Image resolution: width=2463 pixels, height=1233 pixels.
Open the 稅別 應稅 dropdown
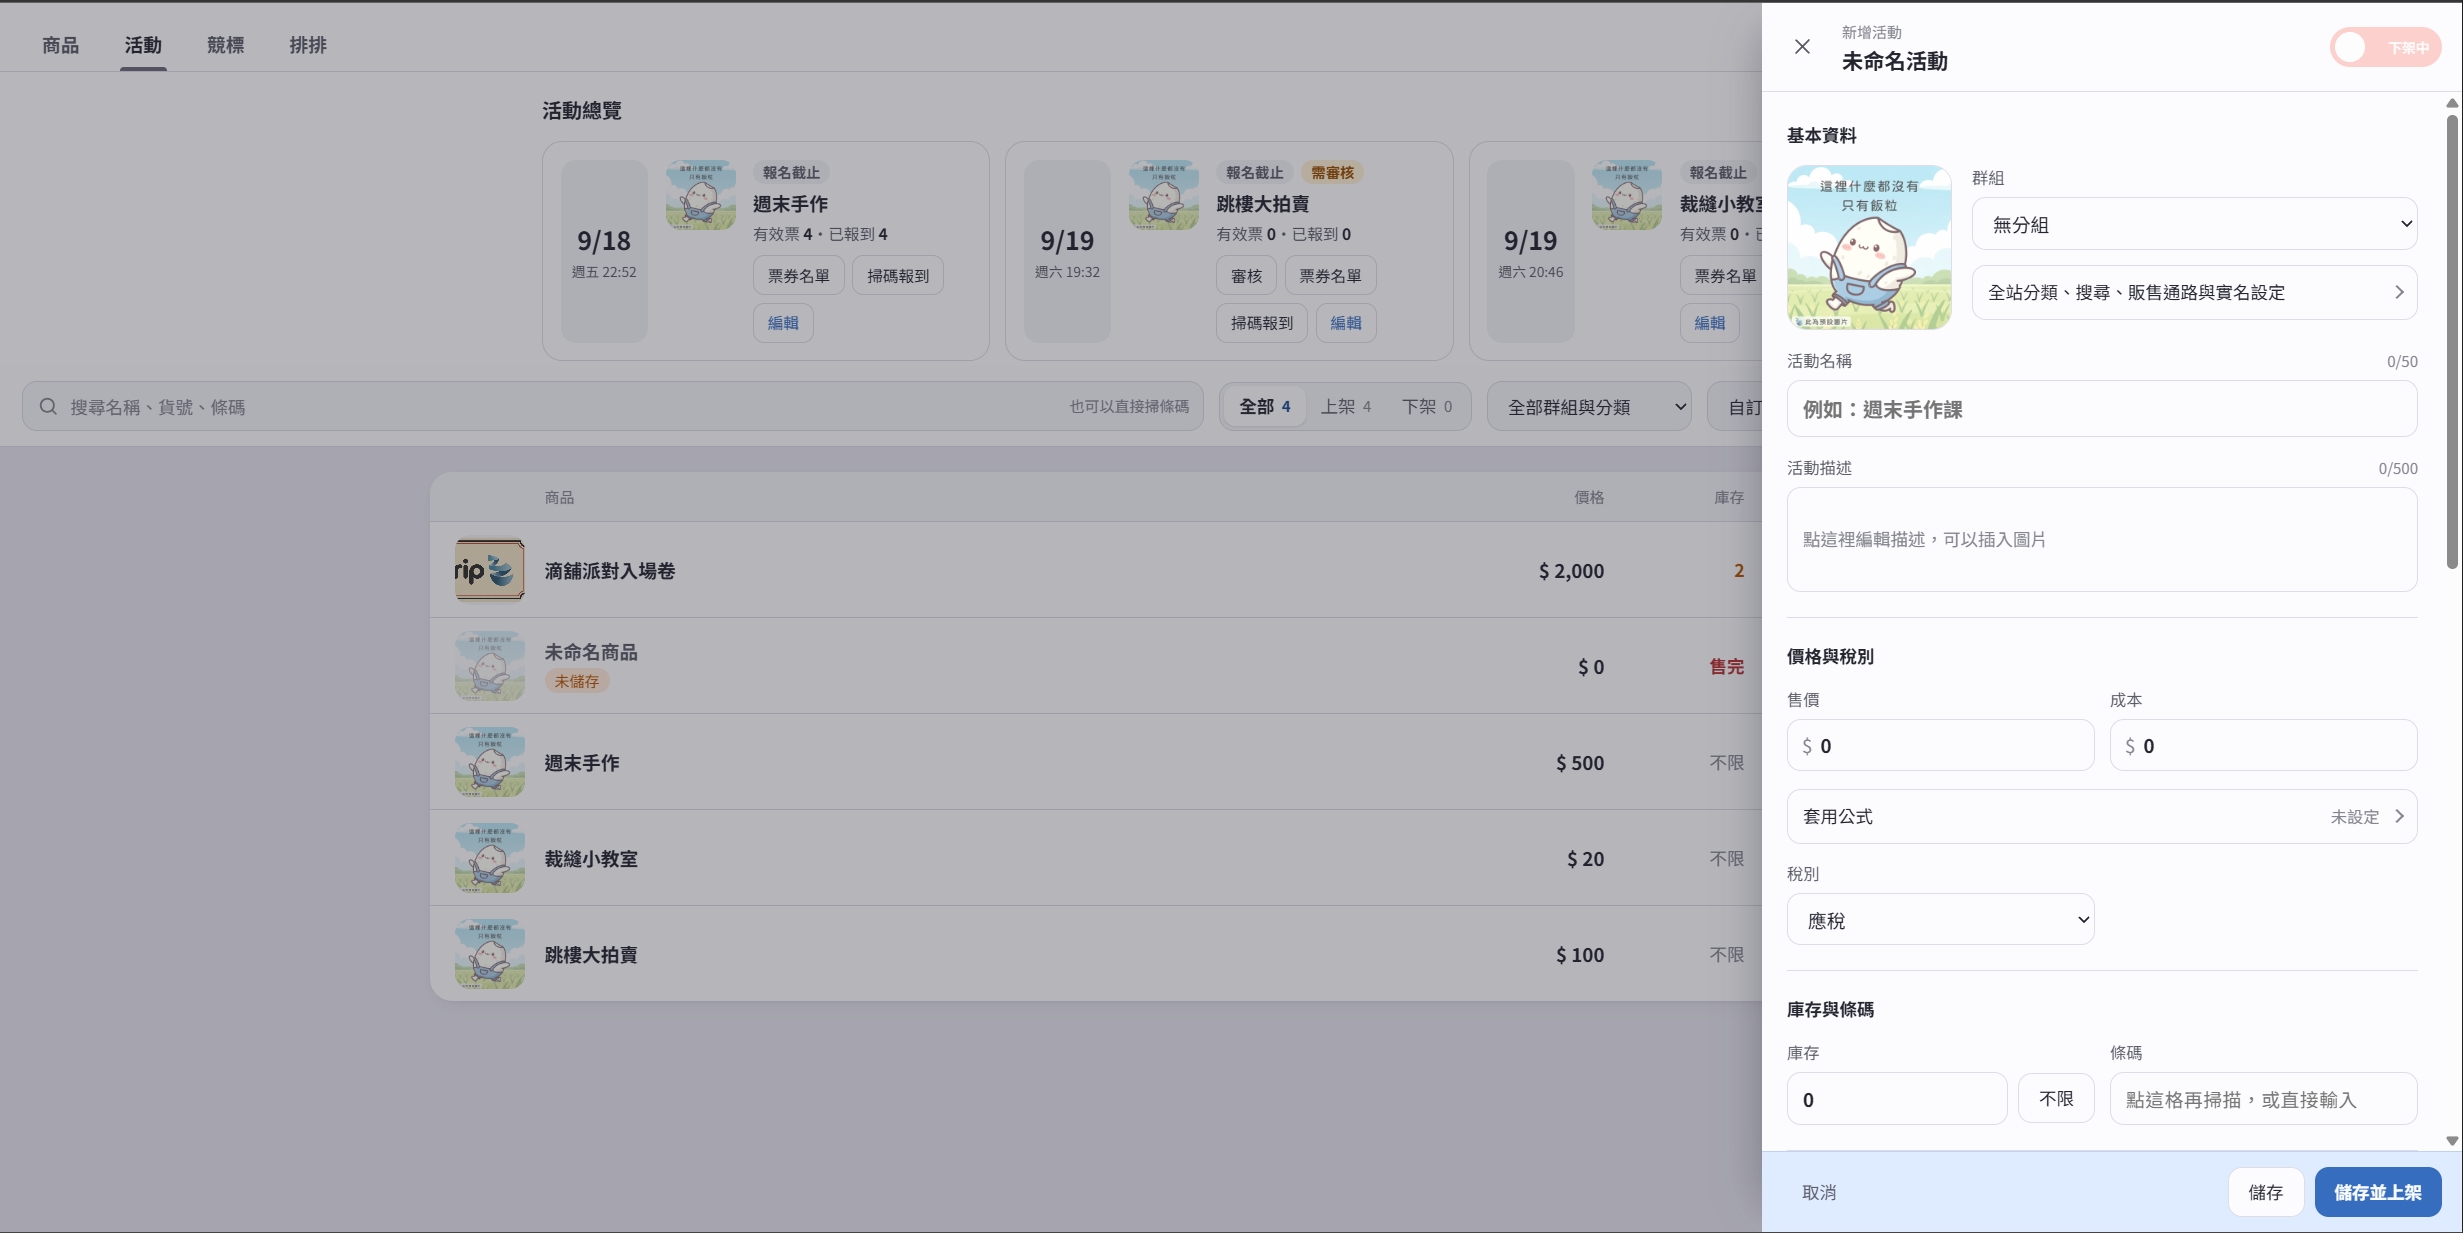pyautogui.click(x=1940, y=920)
